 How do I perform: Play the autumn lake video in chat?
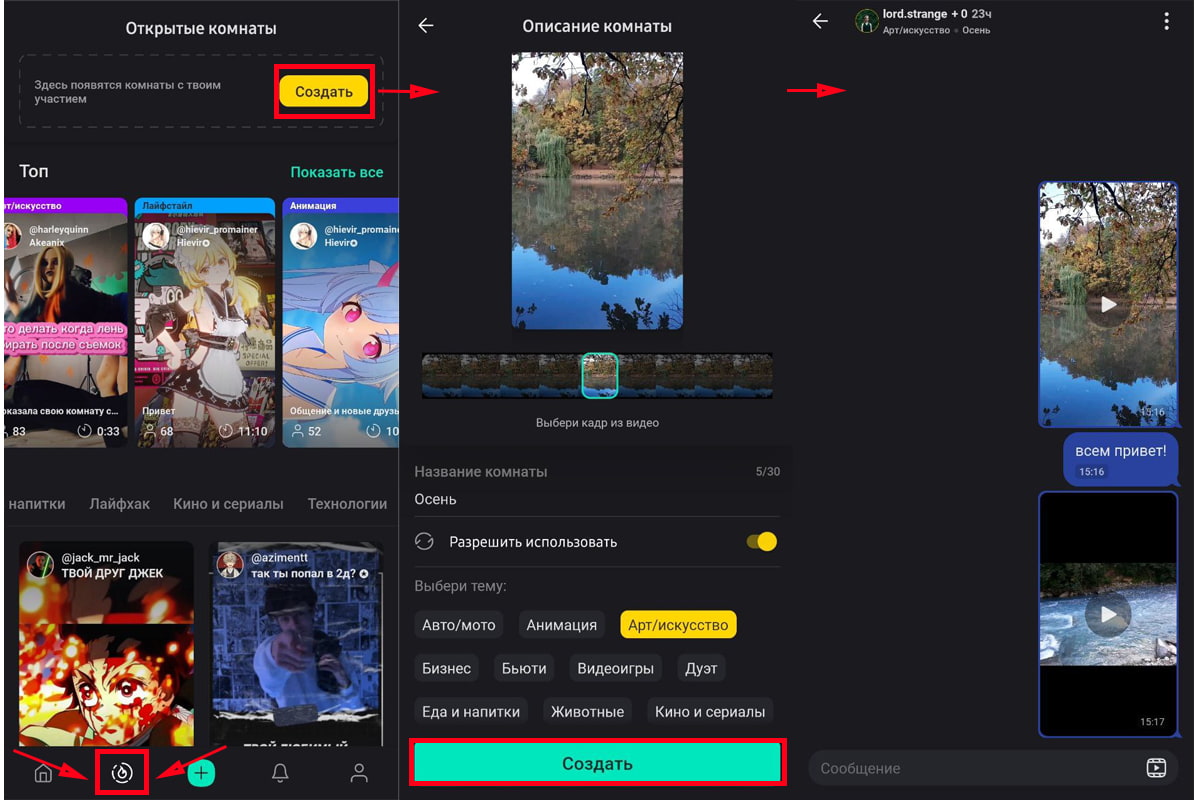(1108, 305)
